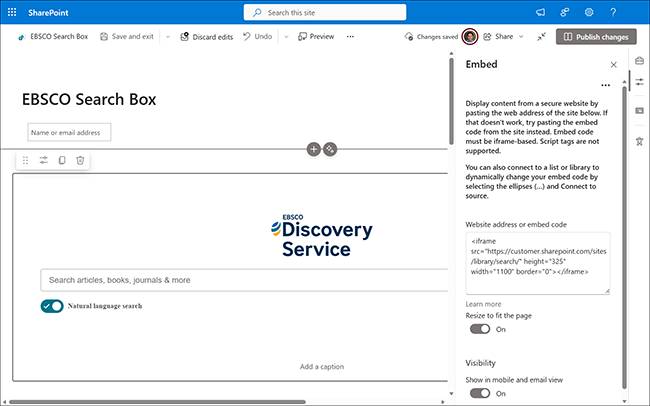The width and height of the screenshot is (650, 406).
Task: Grab the move web part handle icon
Action: click(25, 160)
